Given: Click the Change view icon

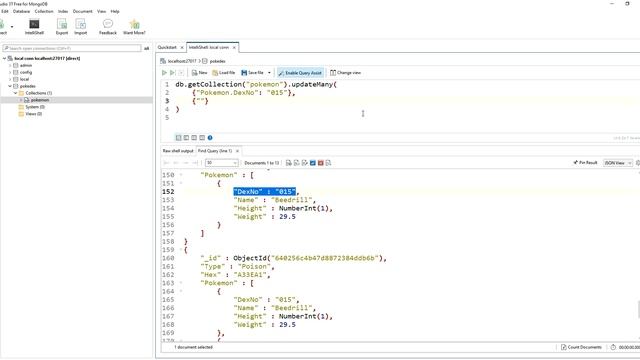Looking at the screenshot, I should point(333,73).
